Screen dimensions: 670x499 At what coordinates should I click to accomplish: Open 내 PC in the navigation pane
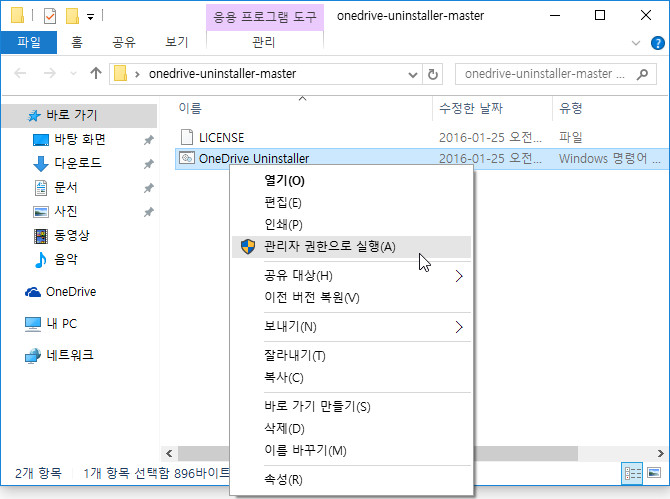click(61, 323)
